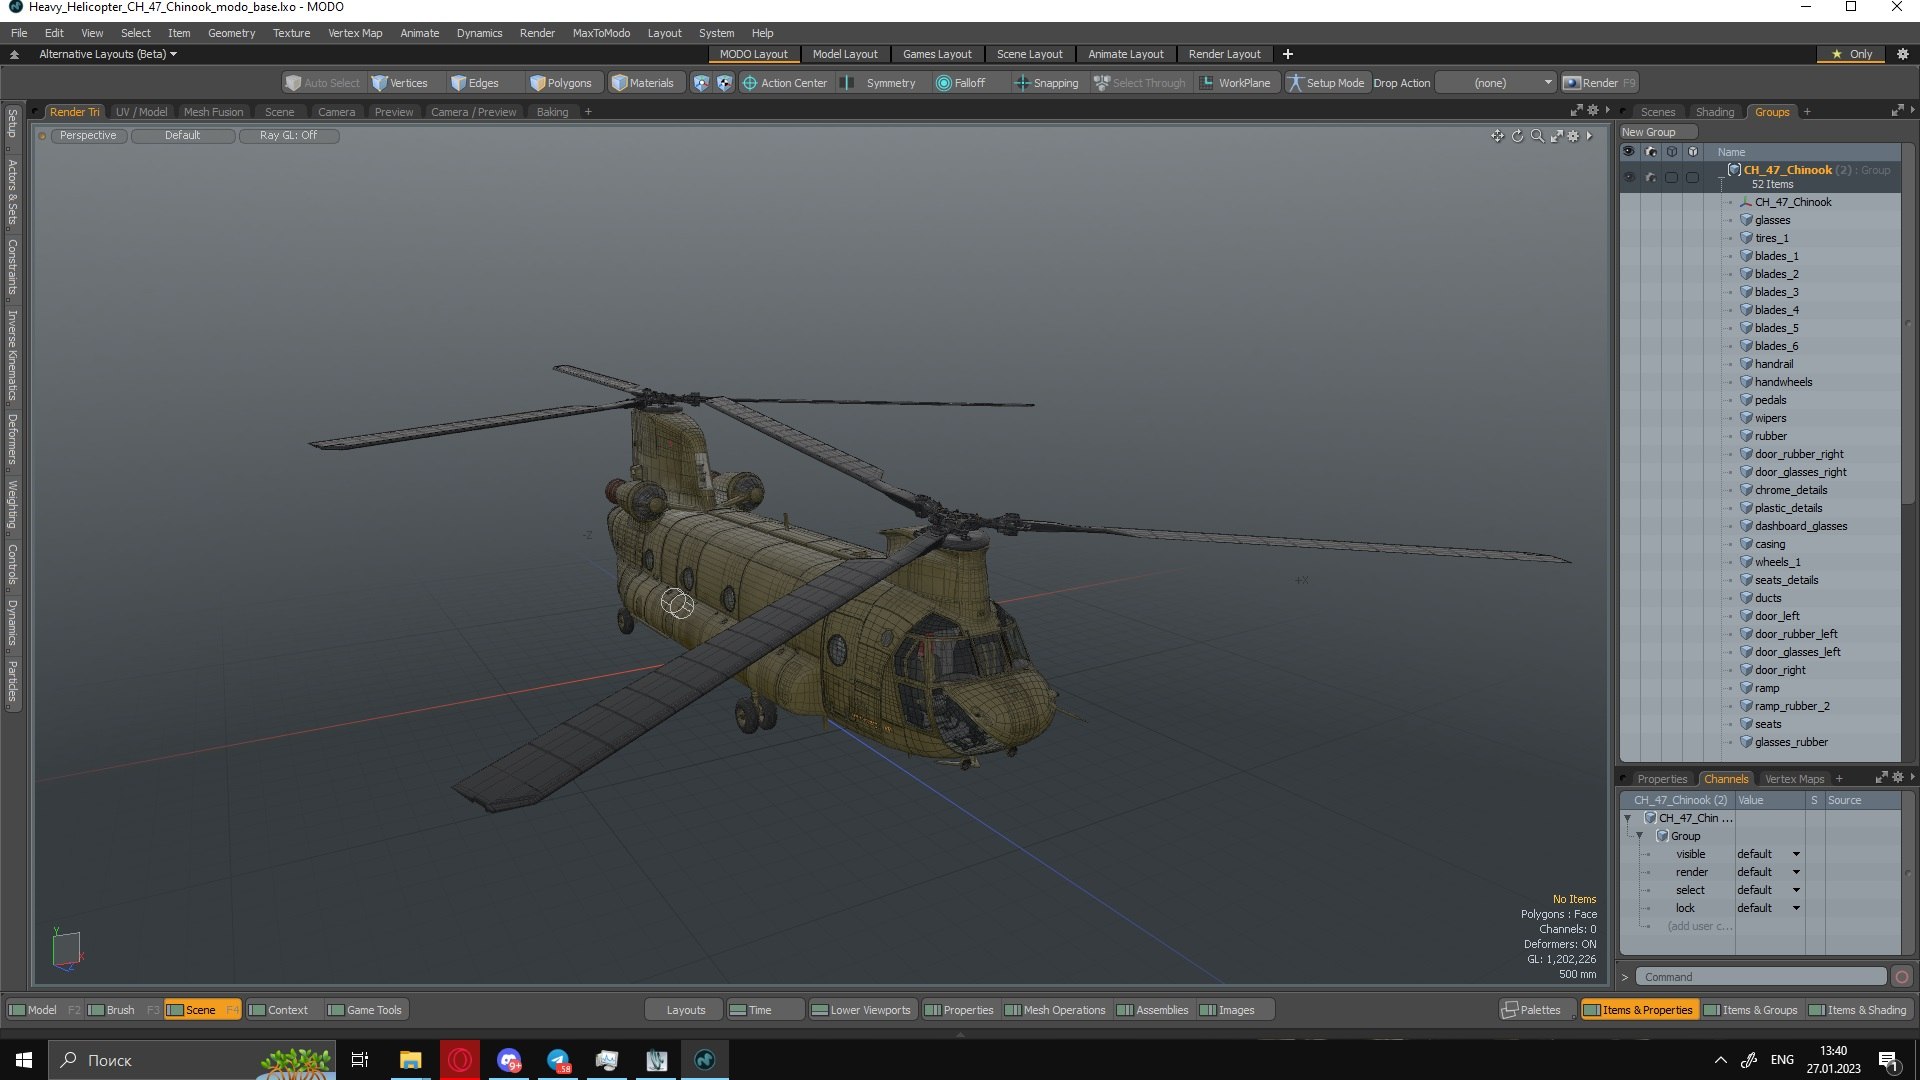1920x1080 pixels.
Task: Switch to the Shading tab
Action: click(x=1714, y=112)
